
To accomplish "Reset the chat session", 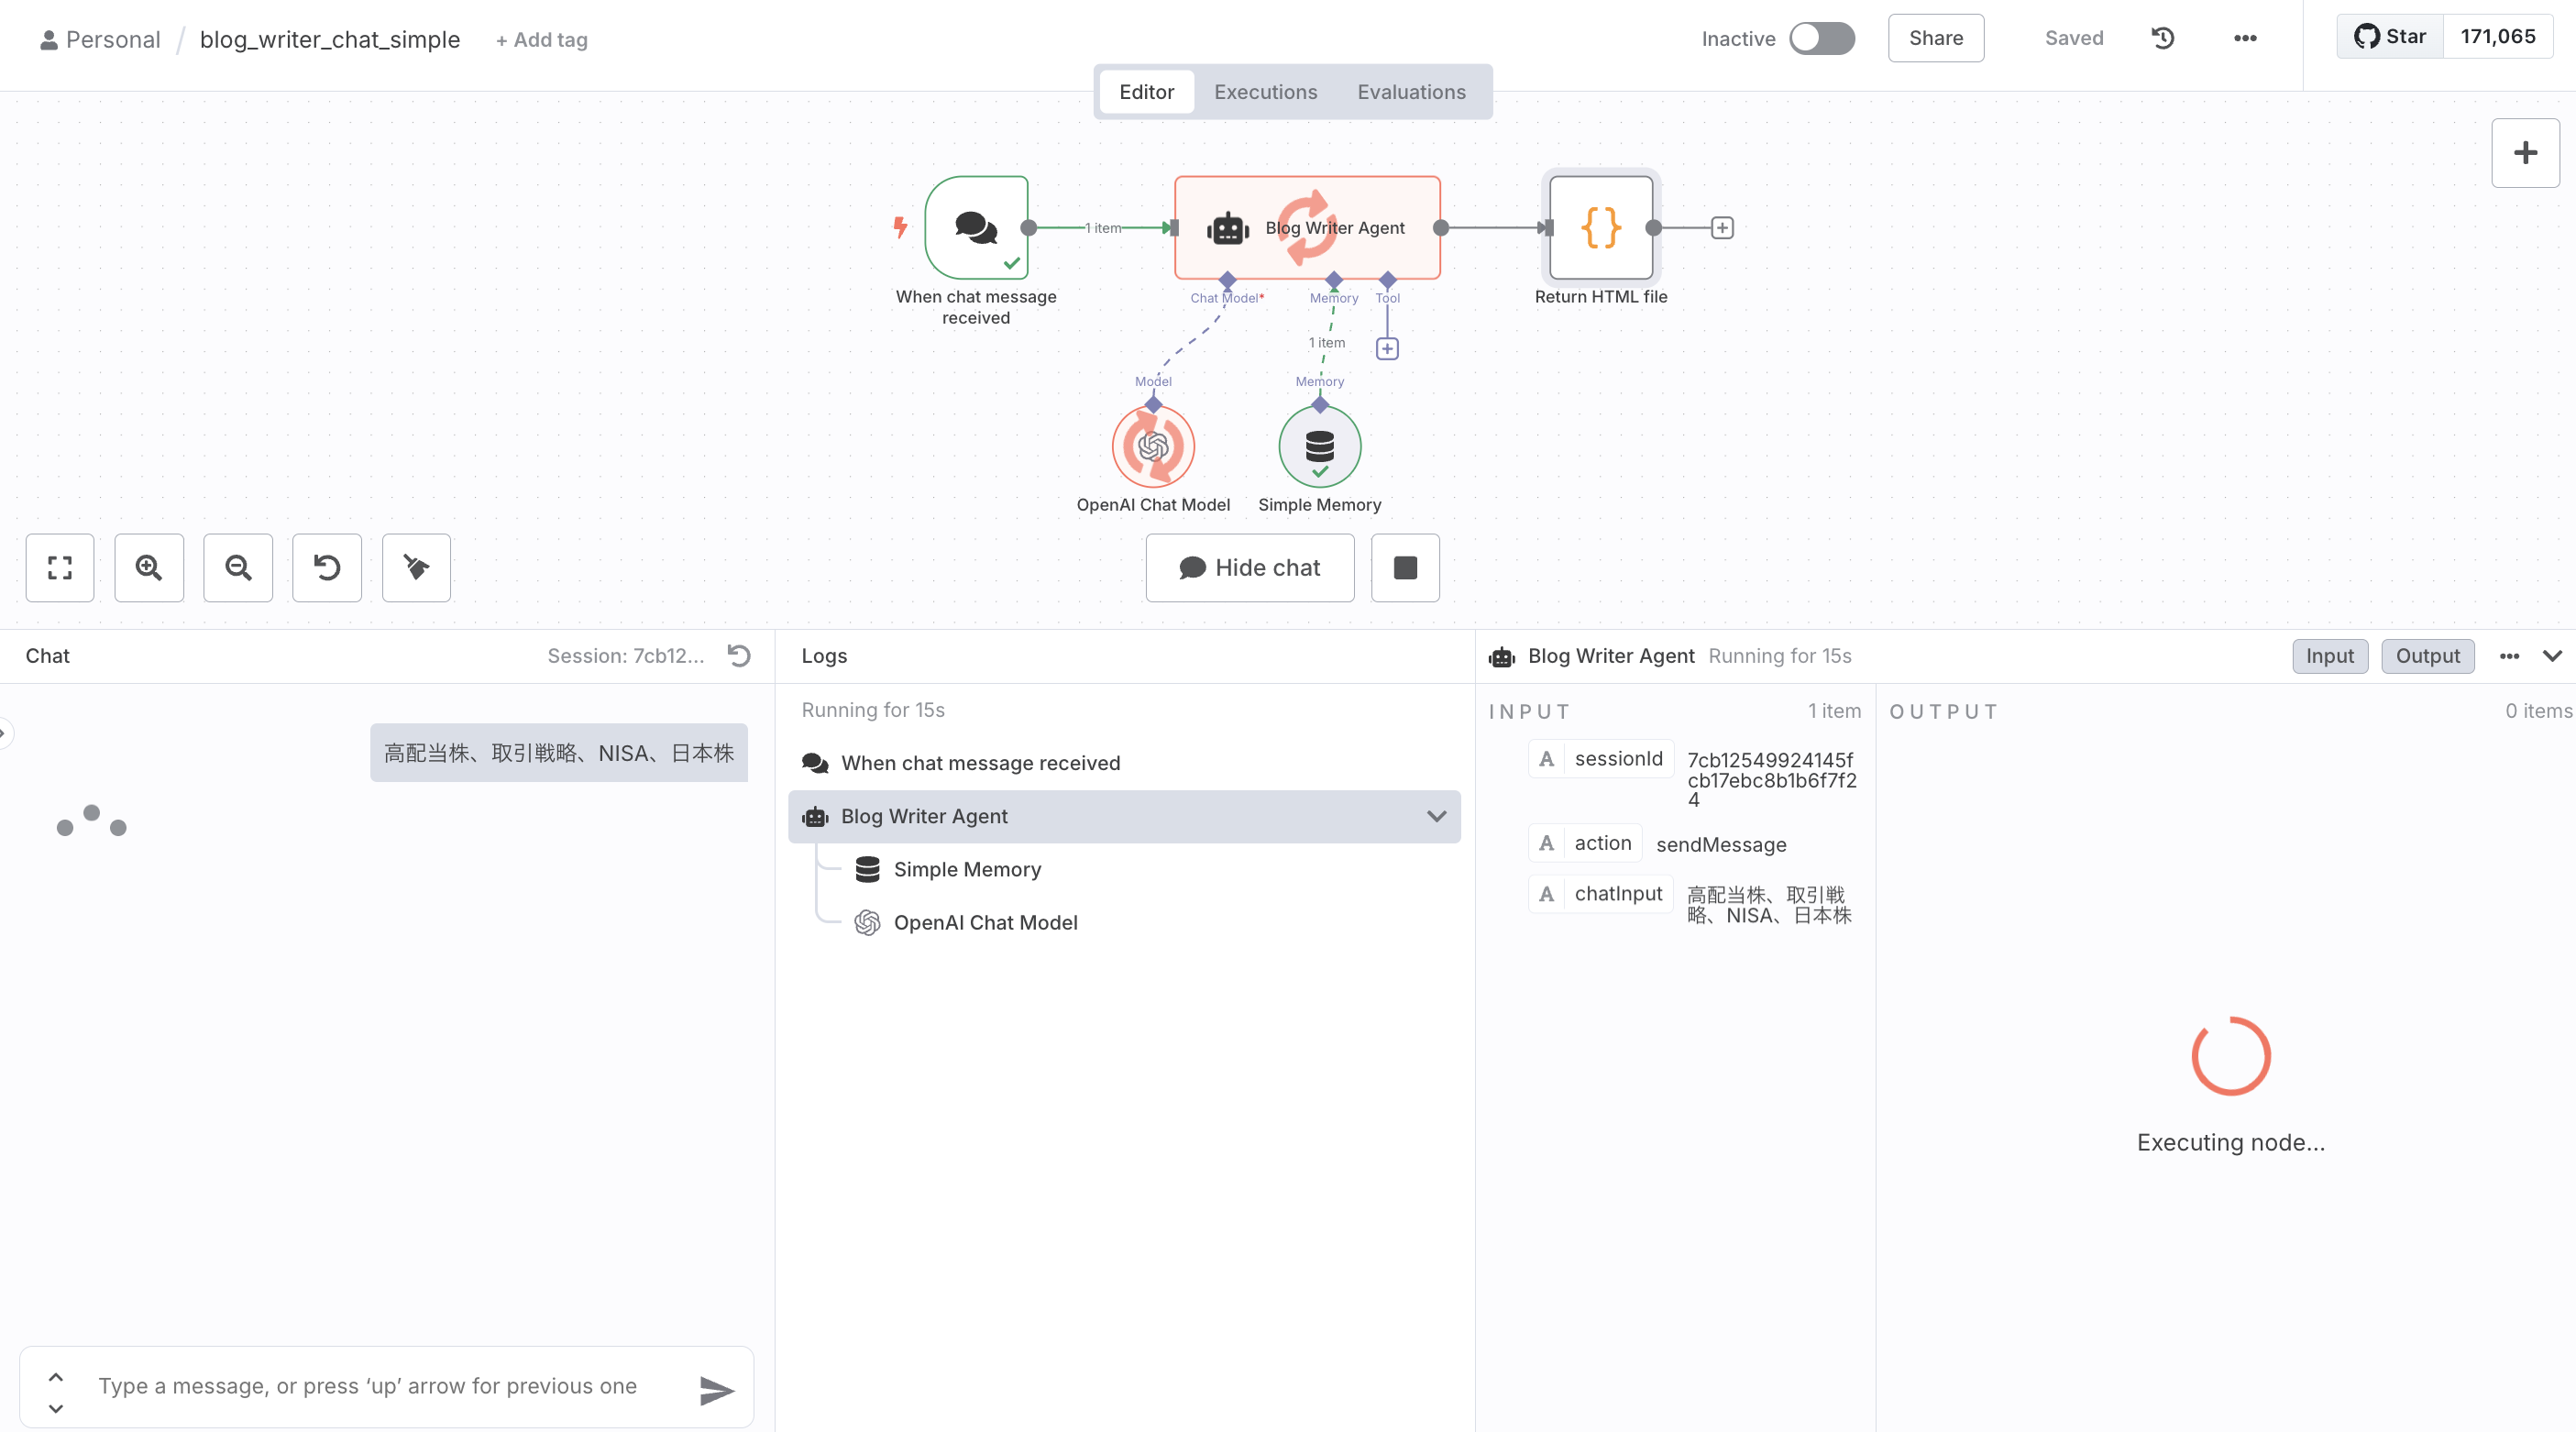I will click(739, 656).
